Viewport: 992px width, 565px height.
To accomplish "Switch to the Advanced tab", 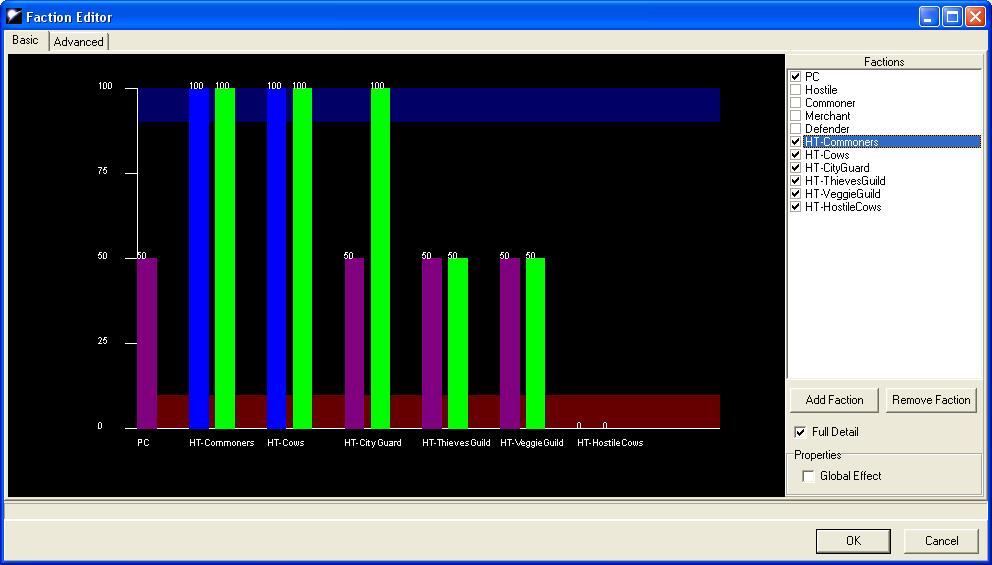I will (78, 42).
